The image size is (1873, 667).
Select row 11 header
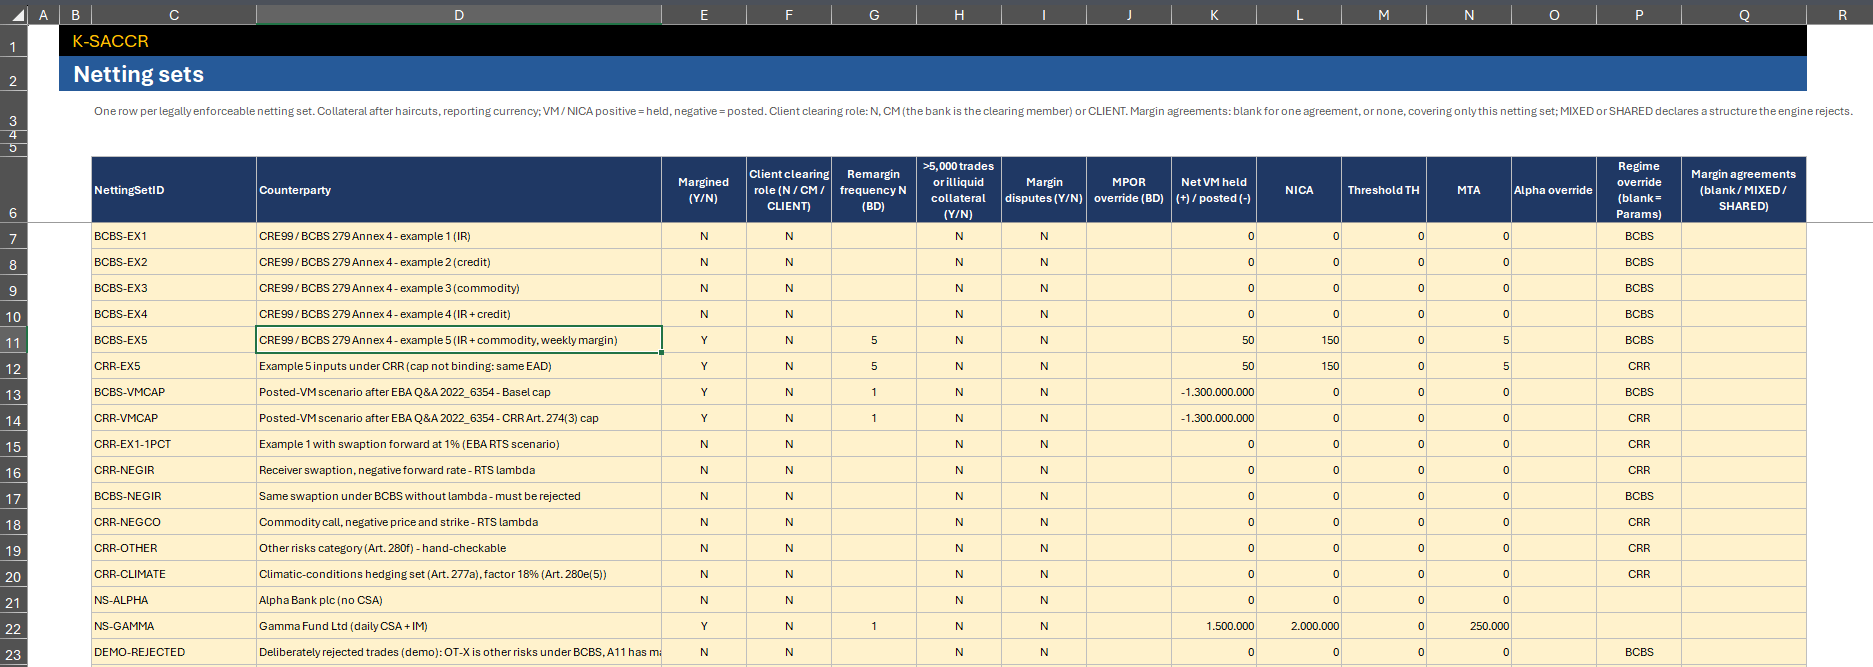point(13,342)
